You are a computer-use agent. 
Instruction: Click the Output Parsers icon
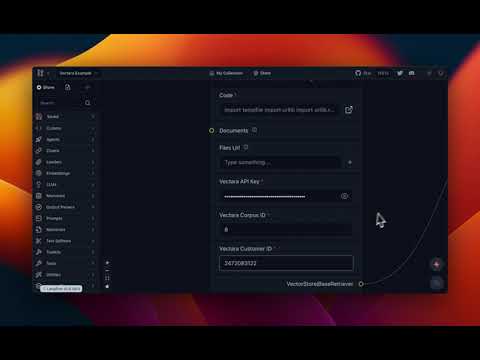[39, 207]
